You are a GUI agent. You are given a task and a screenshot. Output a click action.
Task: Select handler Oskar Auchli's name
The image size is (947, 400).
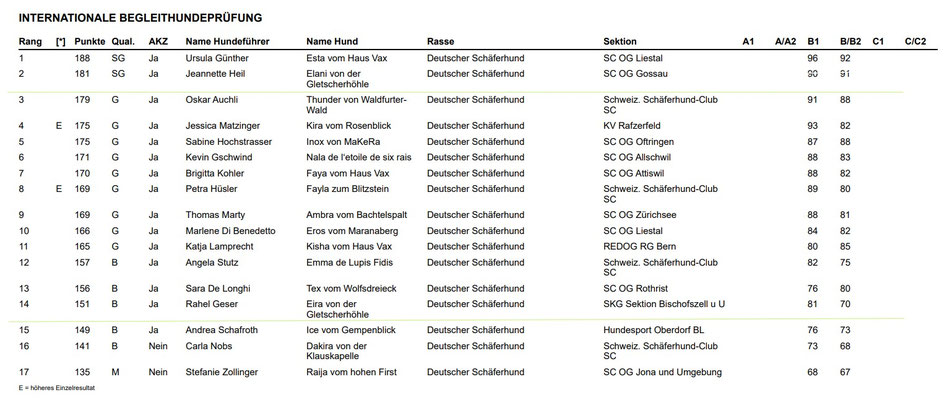(215, 100)
